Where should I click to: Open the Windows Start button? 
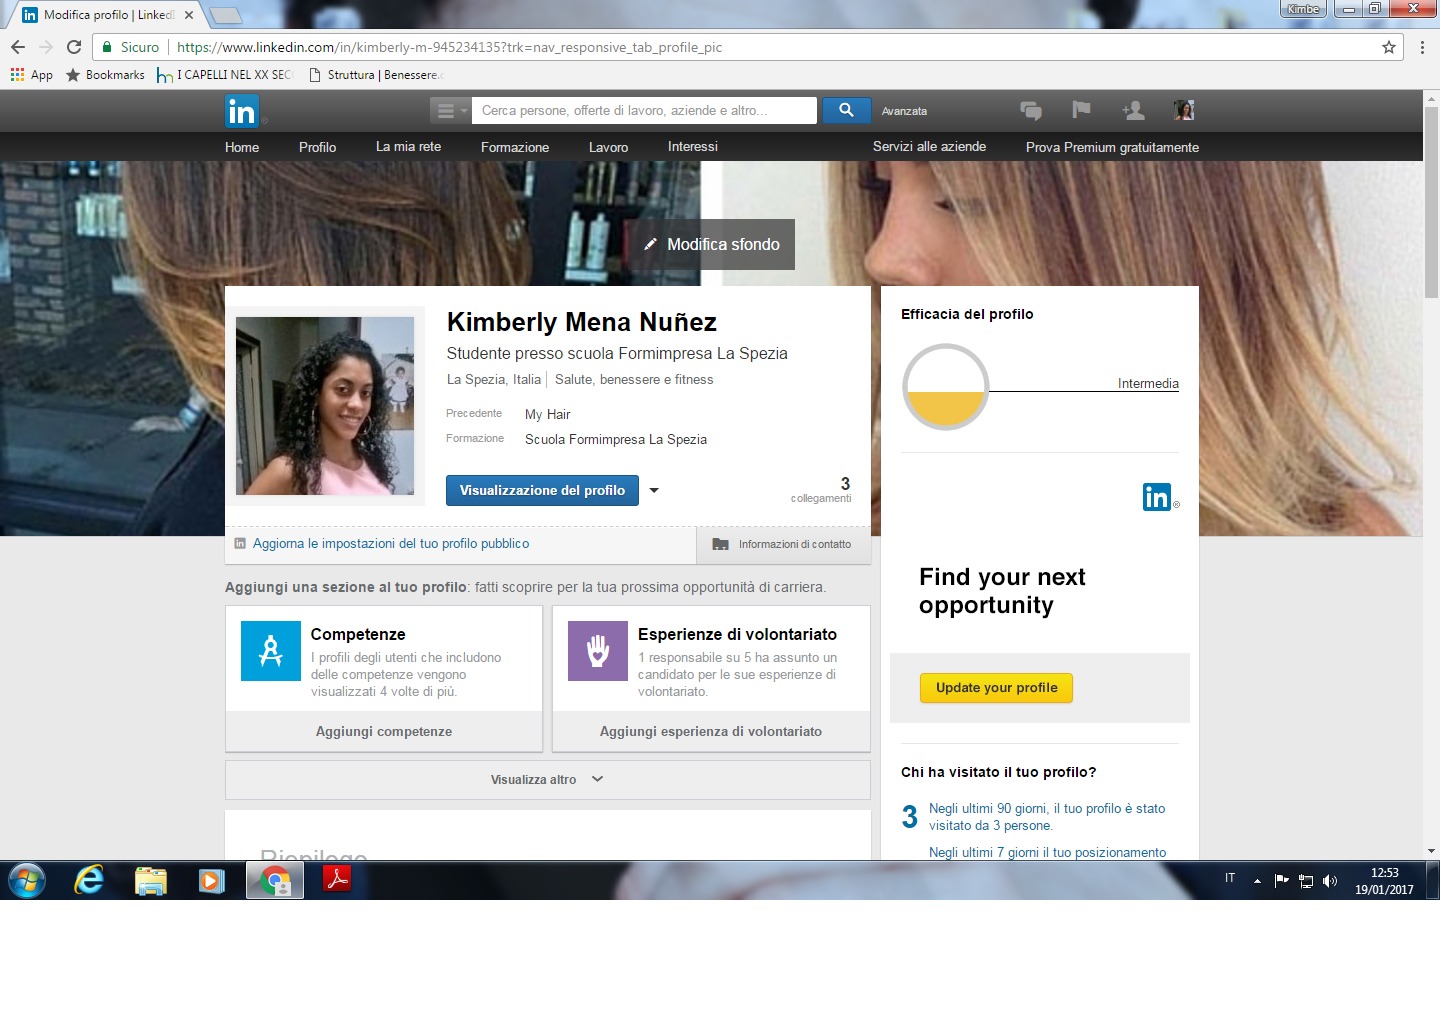point(27,881)
